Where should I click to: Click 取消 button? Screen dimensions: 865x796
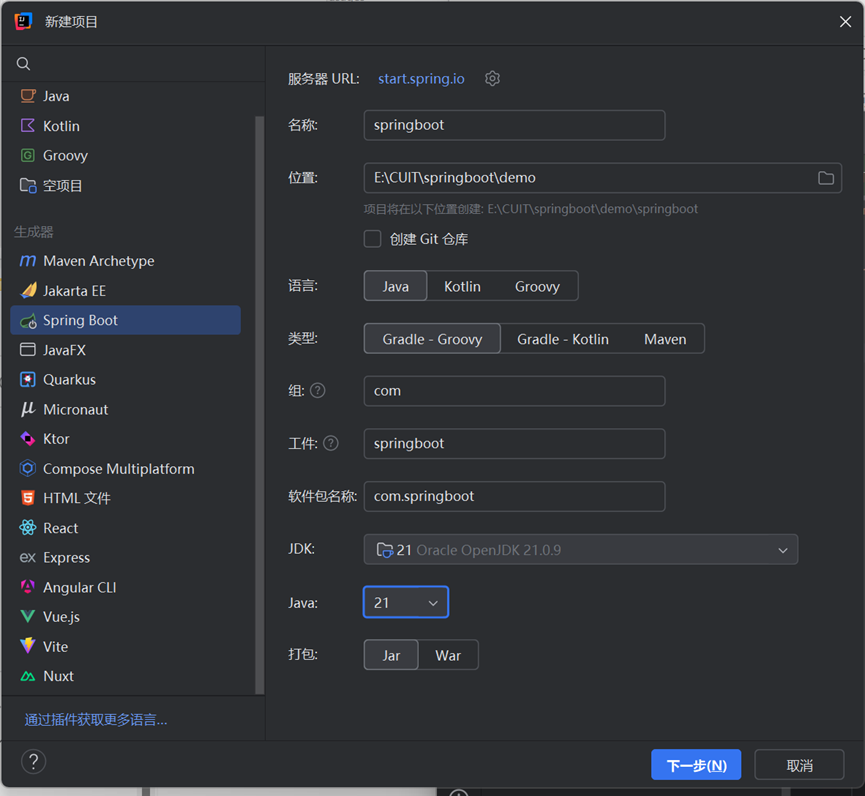tap(799, 765)
